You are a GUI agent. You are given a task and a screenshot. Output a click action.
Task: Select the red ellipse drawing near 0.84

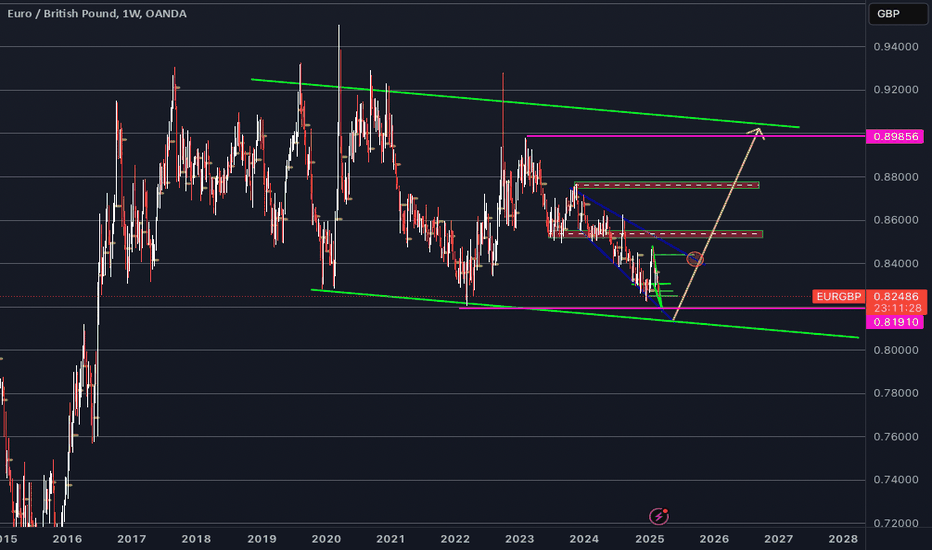[x=695, y=259]
